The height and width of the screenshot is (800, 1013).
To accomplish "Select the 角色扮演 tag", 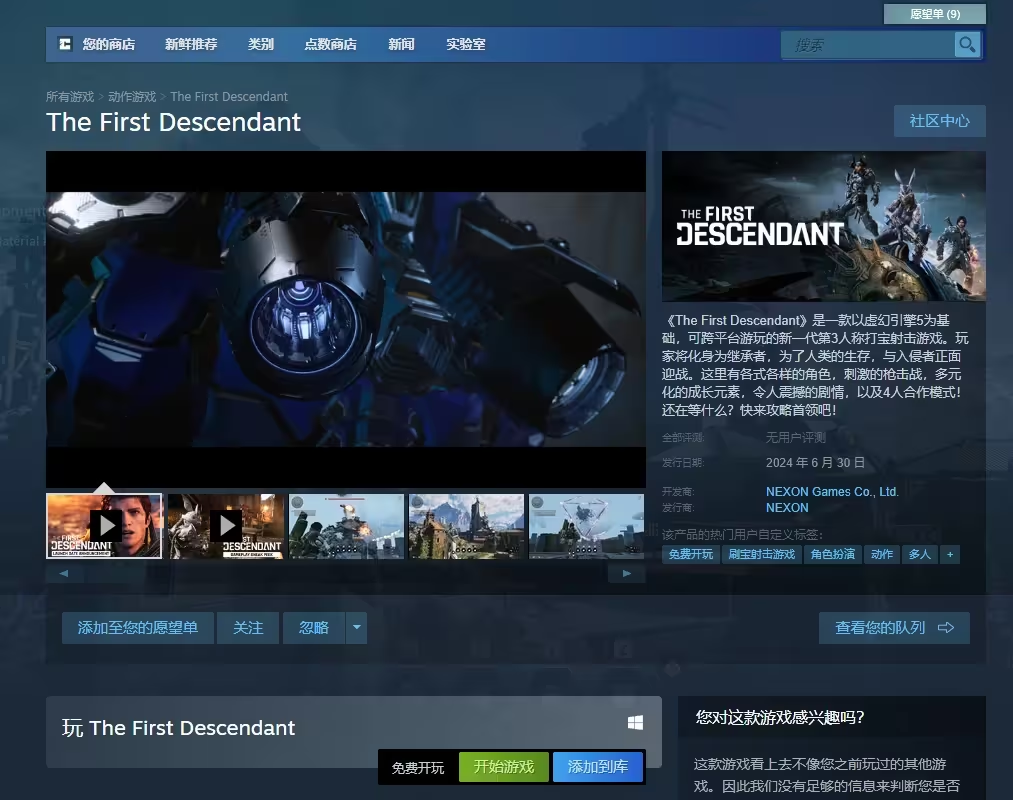I will pyautogui.click(x=833, y=554).
